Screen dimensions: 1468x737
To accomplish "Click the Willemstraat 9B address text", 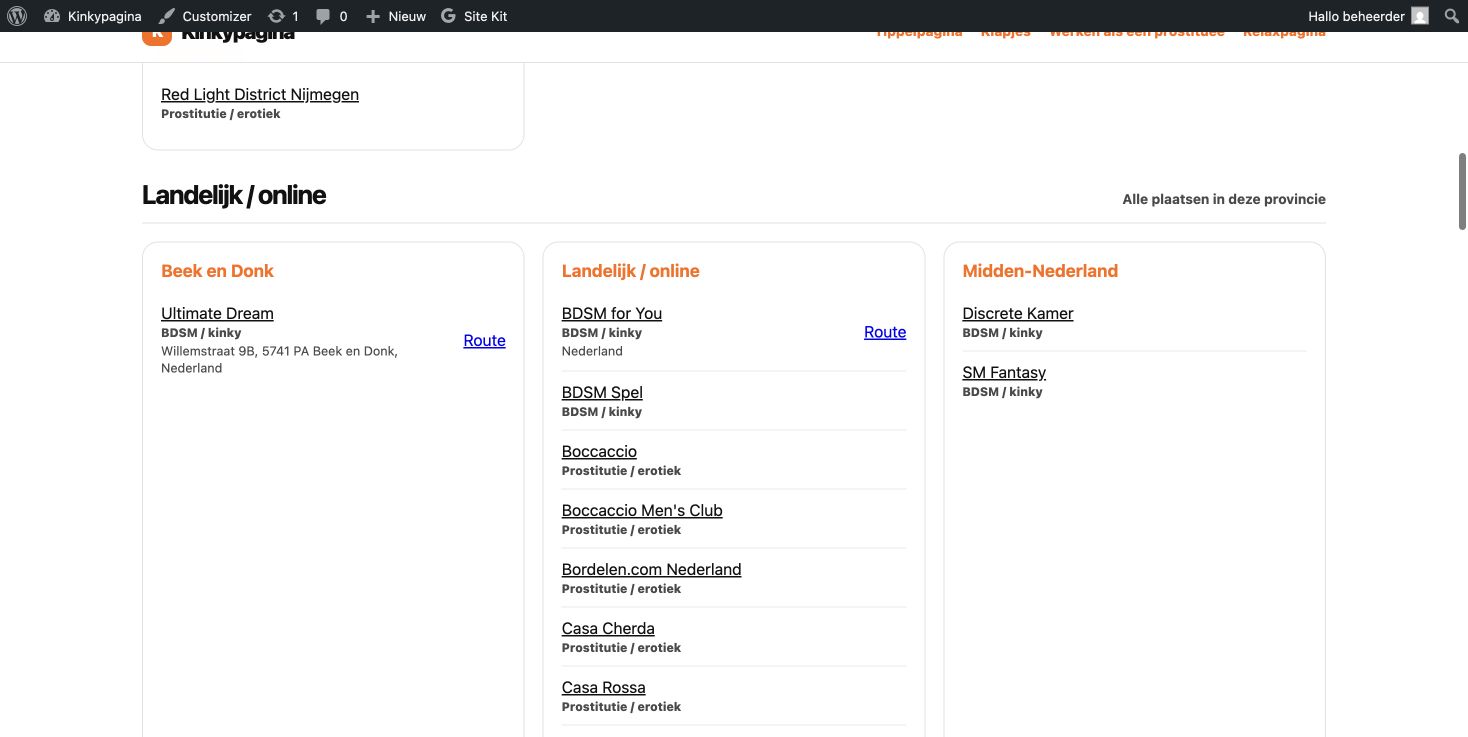I will coord(279,359).
